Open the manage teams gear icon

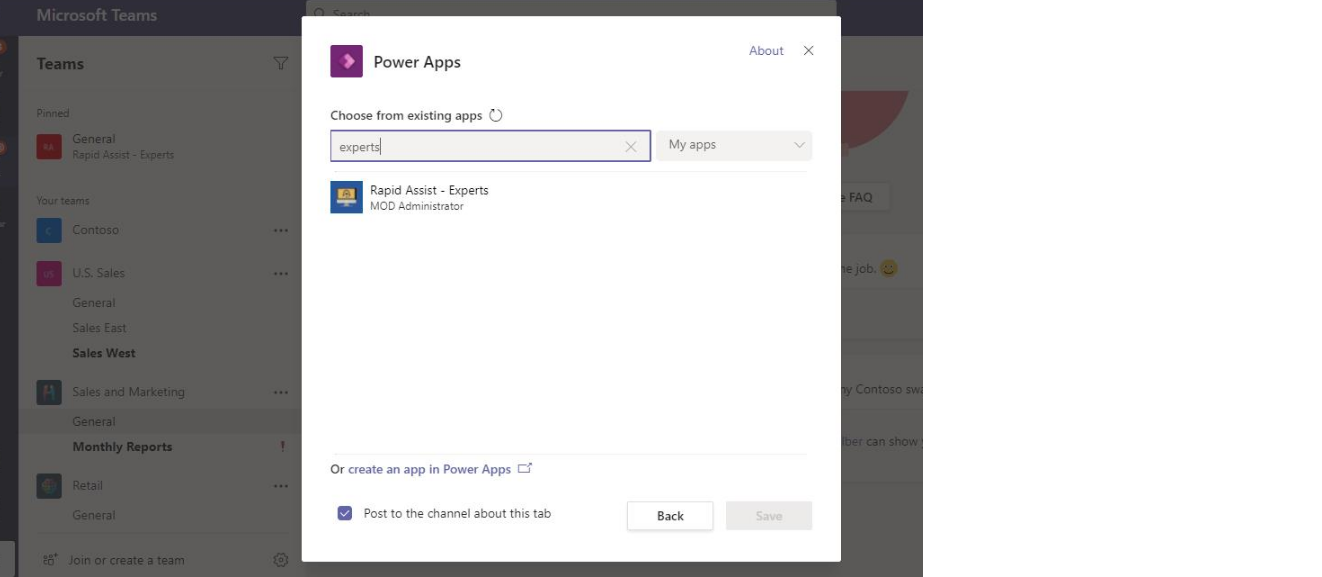coord(281,561)
